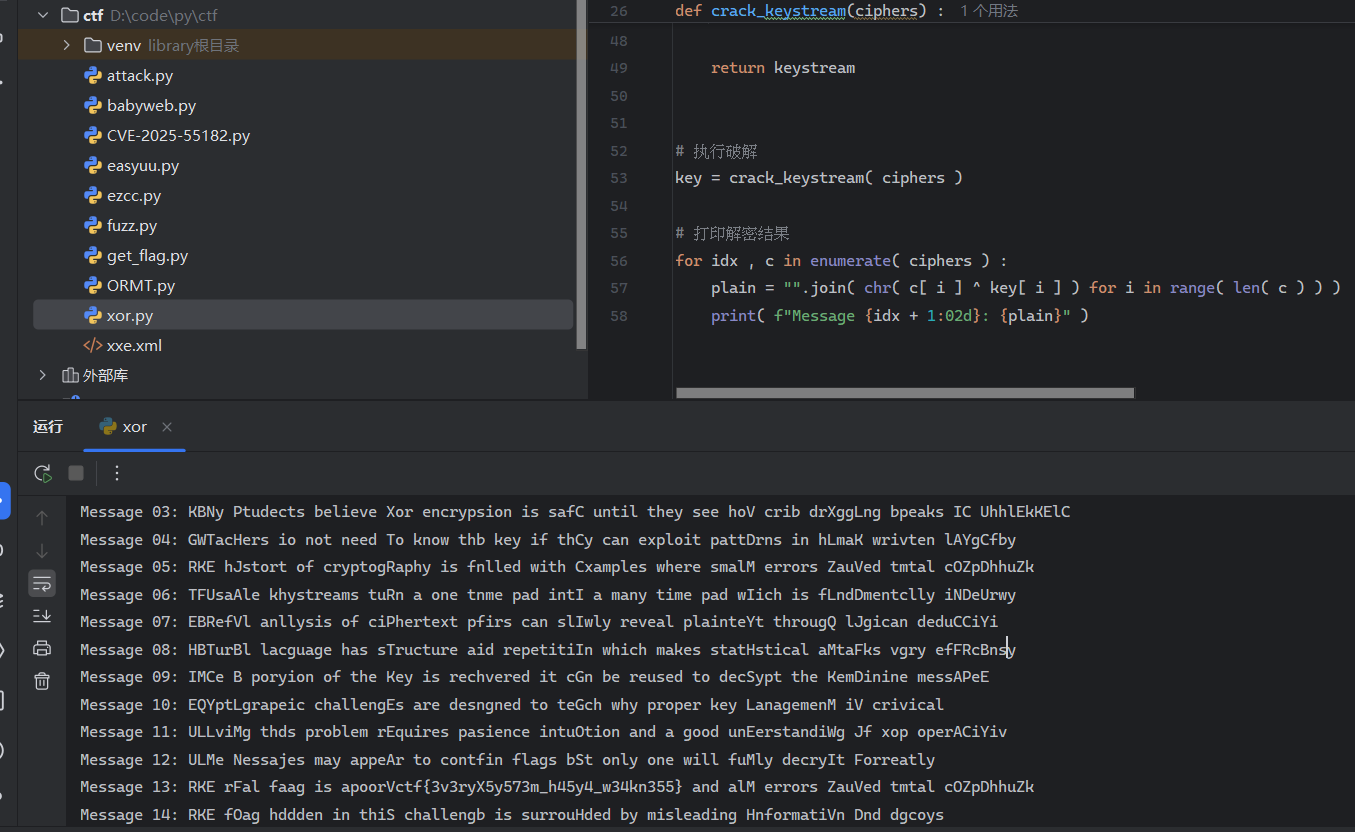Select the xor run tab

tap(134, 427)
